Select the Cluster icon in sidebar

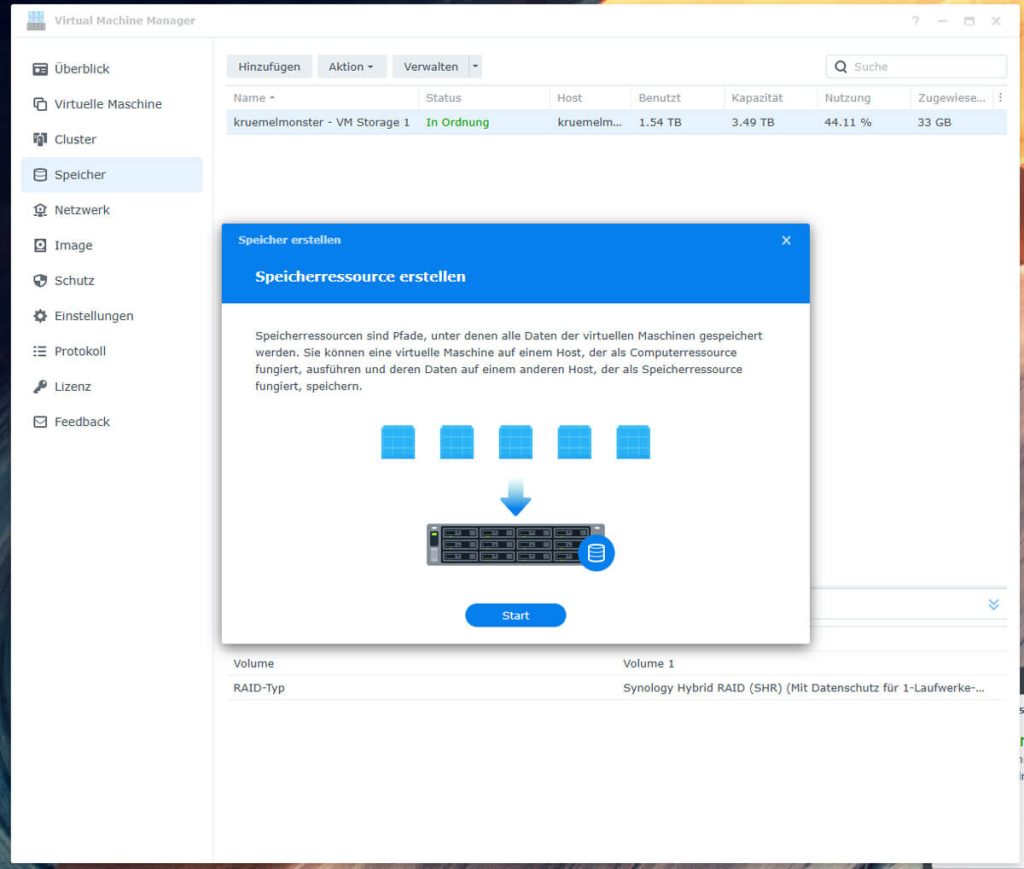(x=40, y=139)
